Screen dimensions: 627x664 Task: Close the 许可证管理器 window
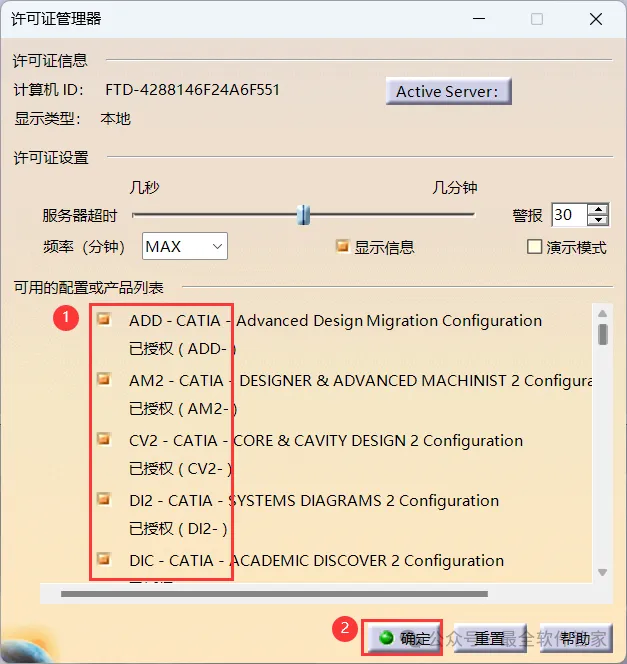coord(596,19)
